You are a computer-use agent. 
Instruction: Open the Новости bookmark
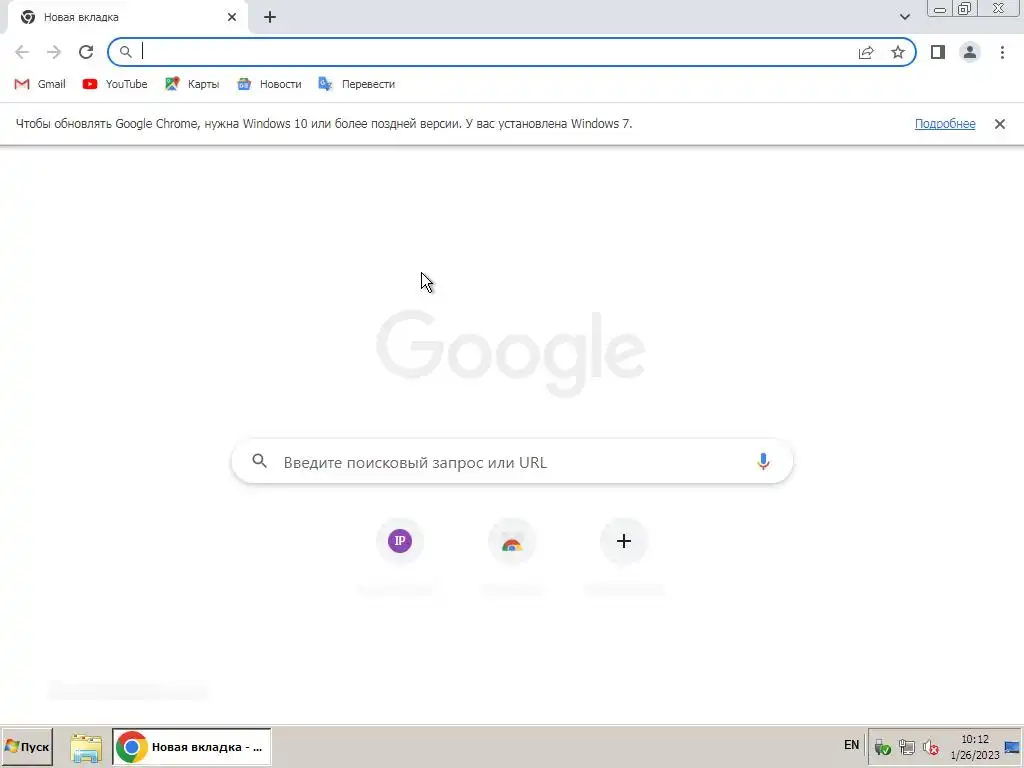click(x=270, y=84)
